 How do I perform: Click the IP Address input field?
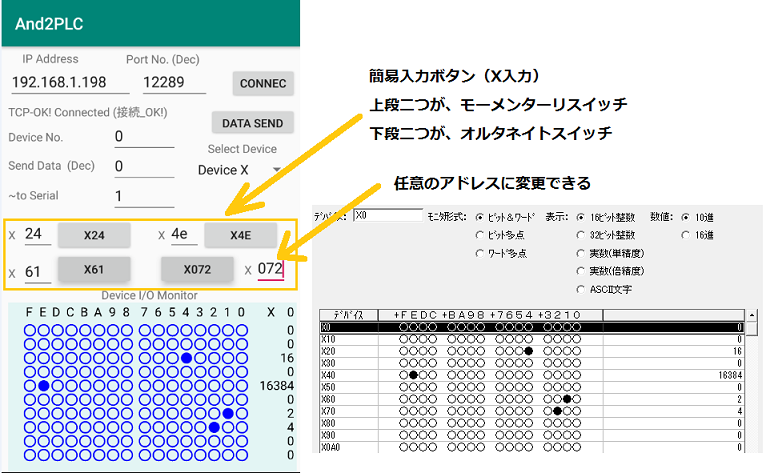point(58,83)
